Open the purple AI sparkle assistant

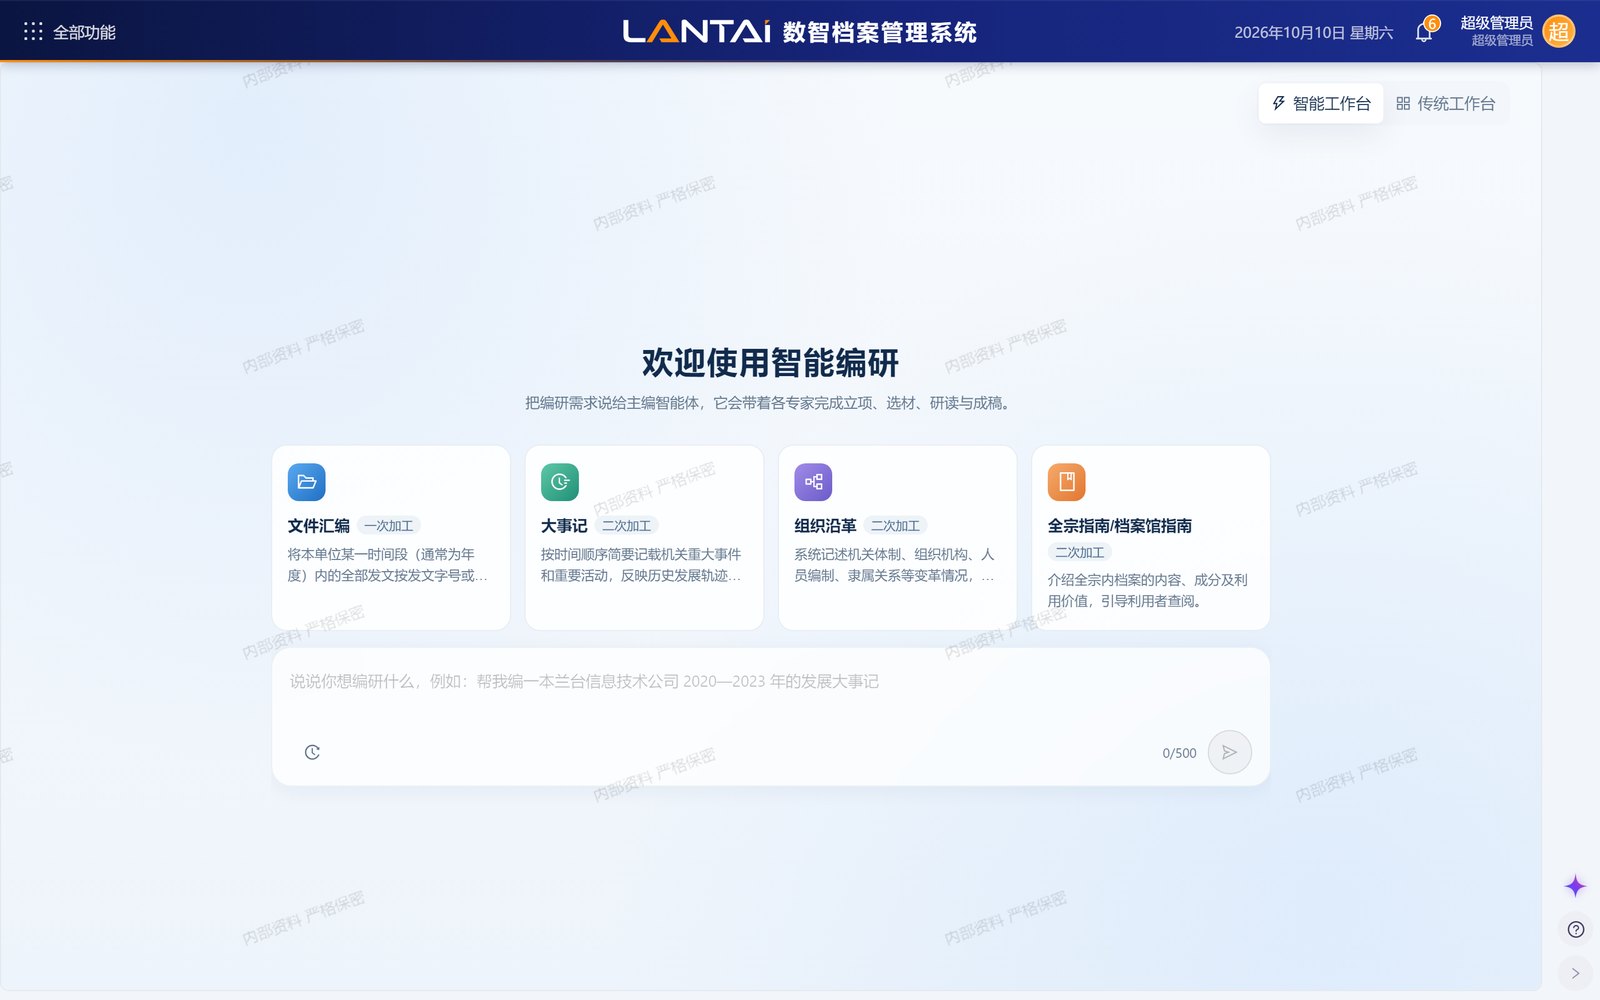[1575, 886]
